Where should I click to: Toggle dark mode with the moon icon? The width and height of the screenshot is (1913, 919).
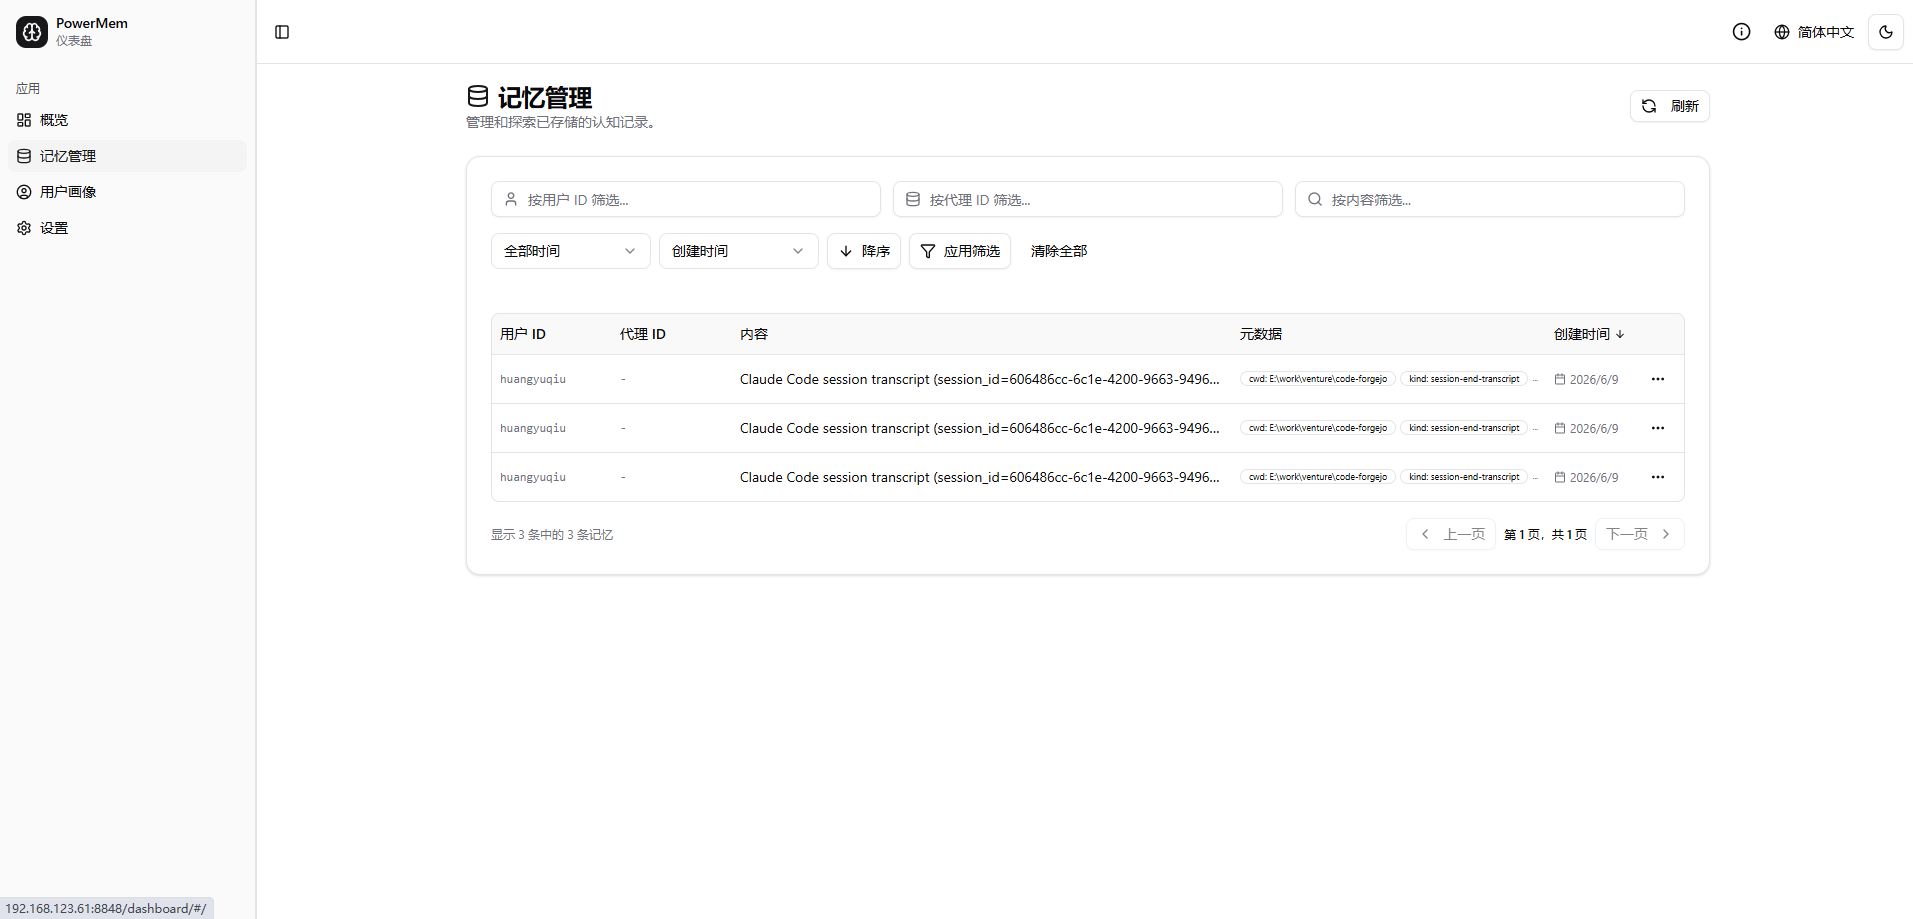(x=1885, y=32)
